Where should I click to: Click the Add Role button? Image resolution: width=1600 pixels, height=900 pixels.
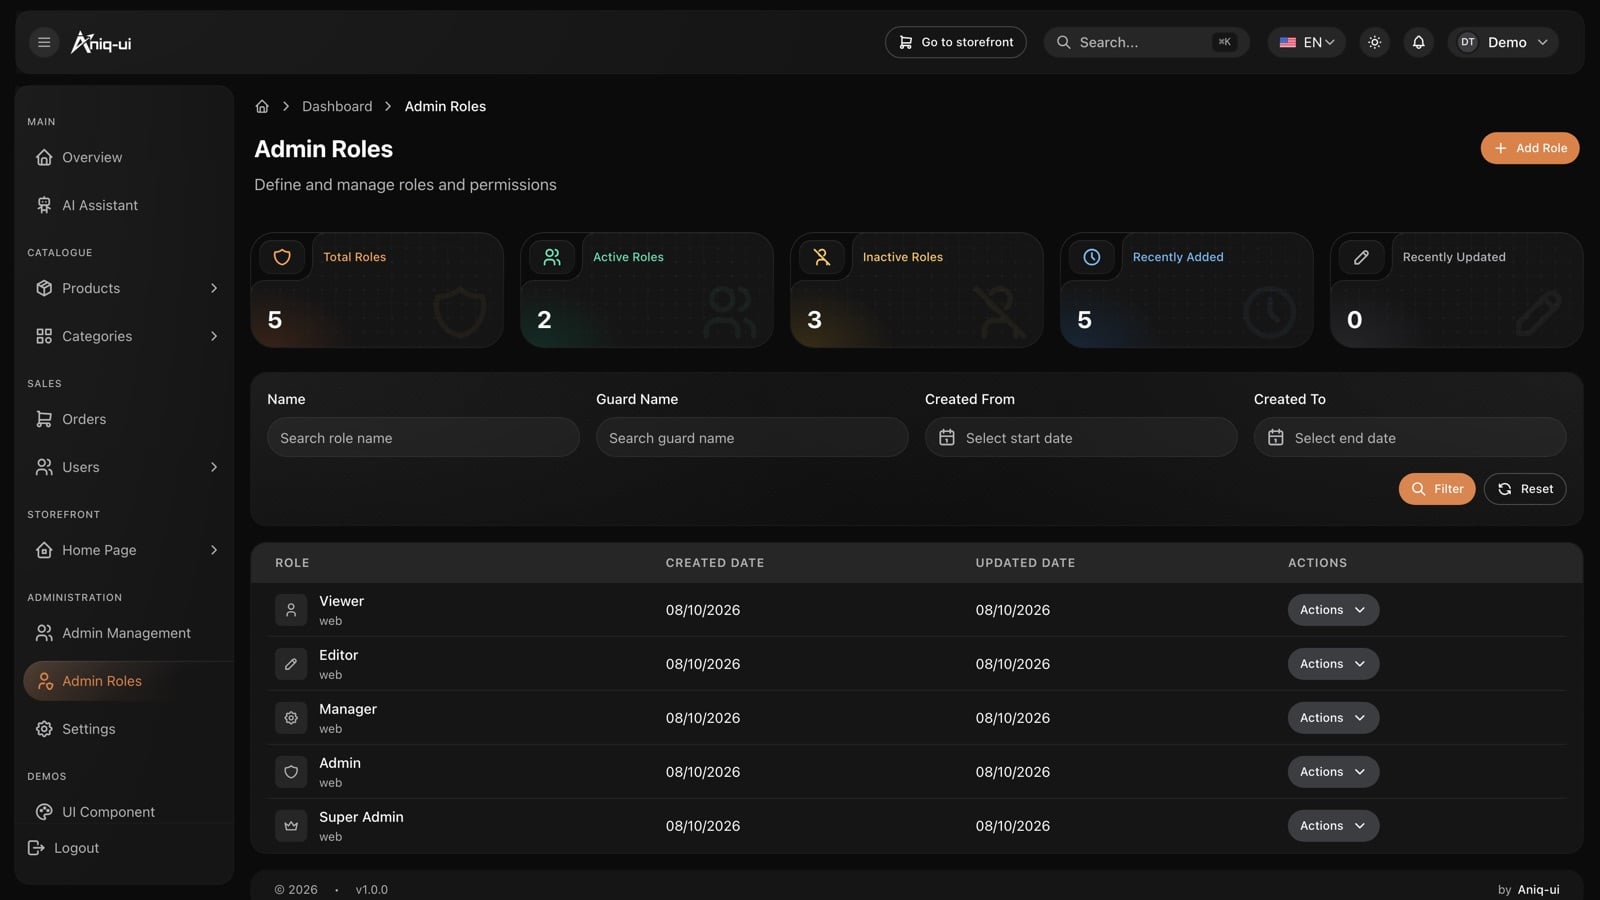pos(1530,148)
